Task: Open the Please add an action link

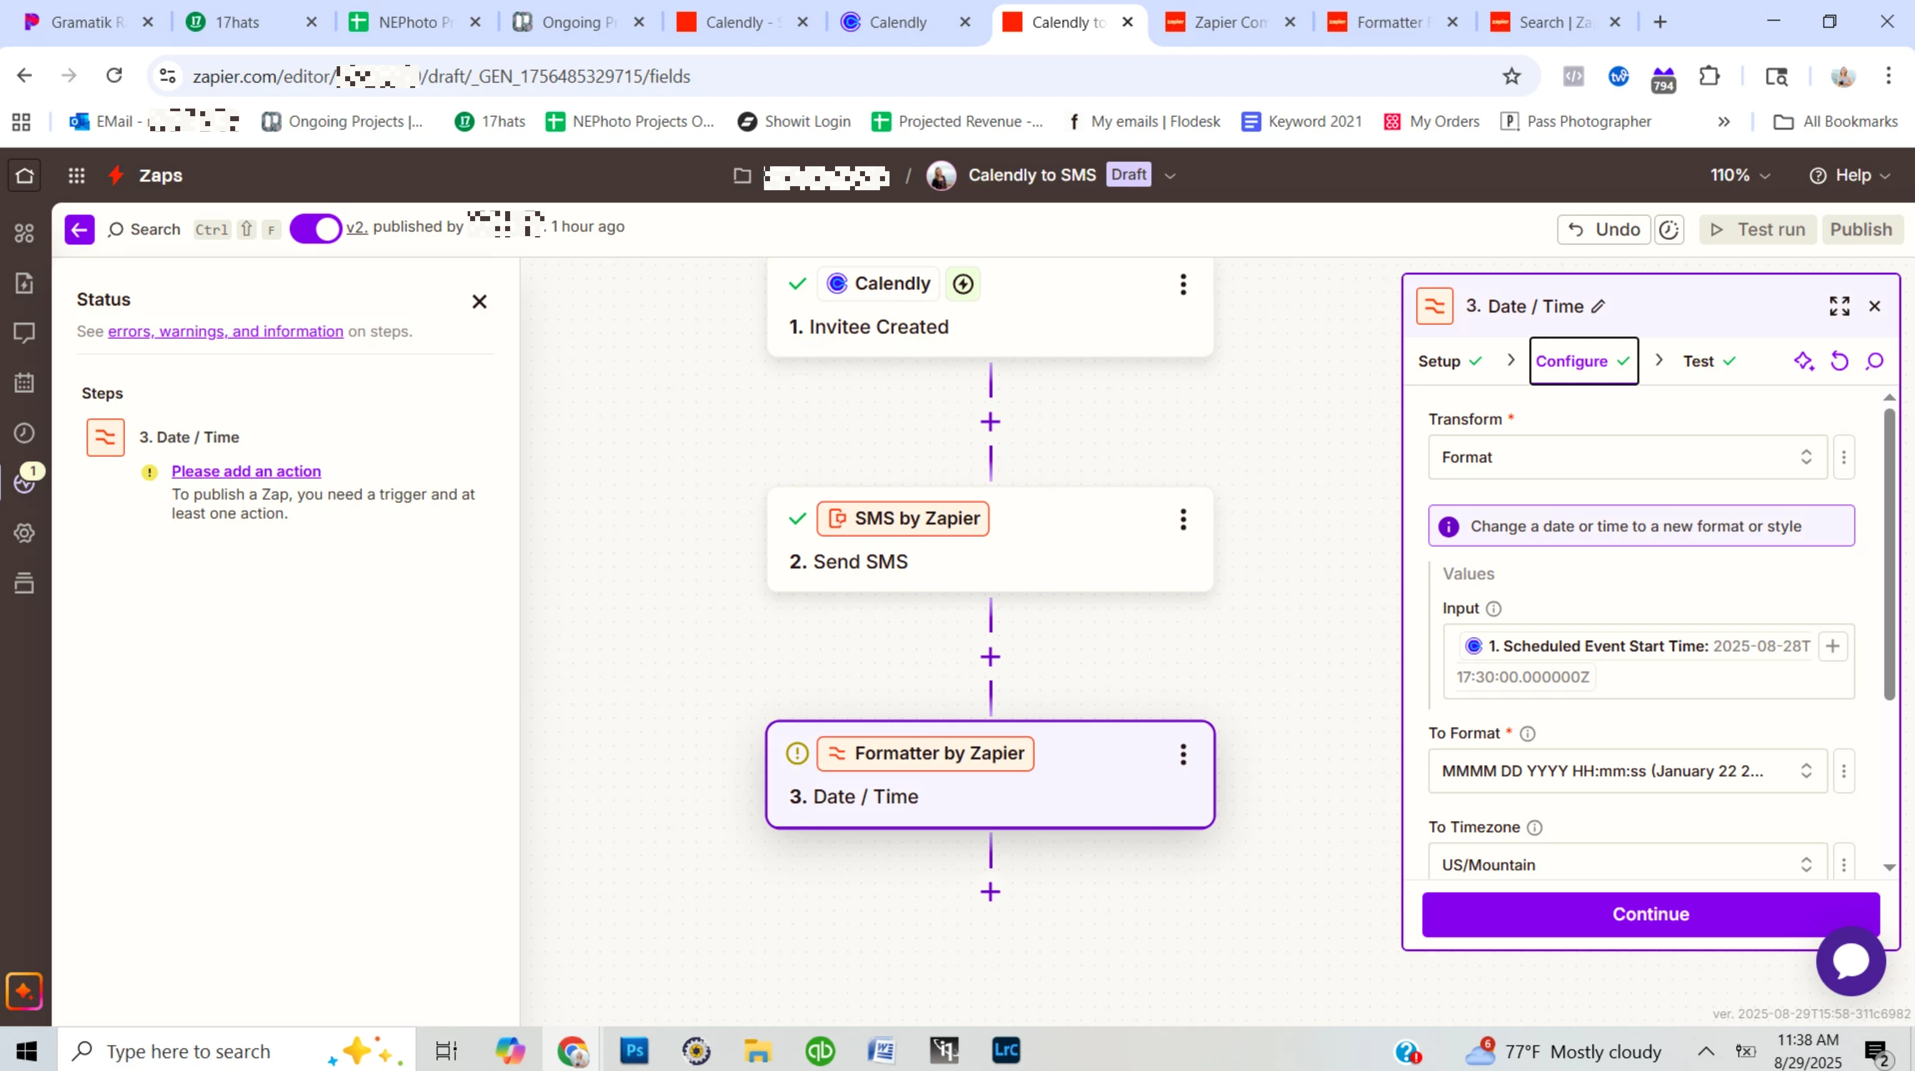Action: tap(246, 471)
